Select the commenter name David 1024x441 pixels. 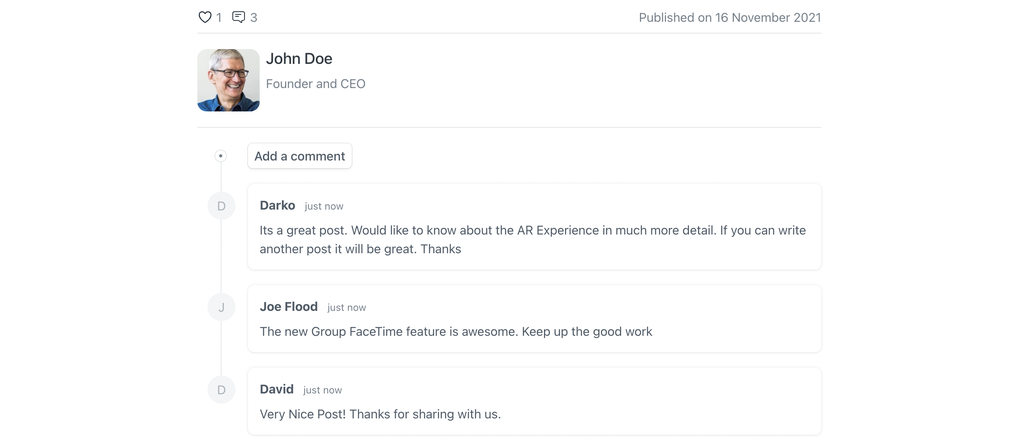[276, 389]
